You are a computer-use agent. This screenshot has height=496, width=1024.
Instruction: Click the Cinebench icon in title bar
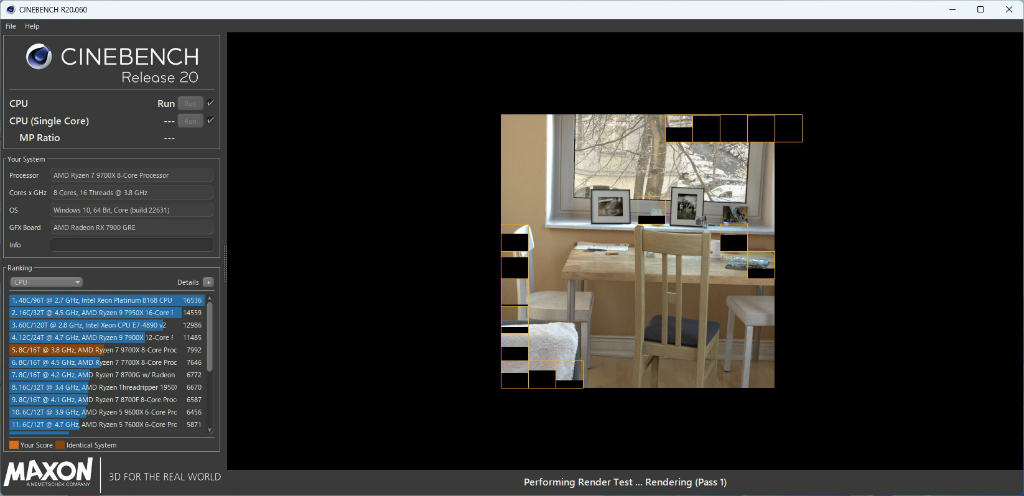click(x=10, y=10)
